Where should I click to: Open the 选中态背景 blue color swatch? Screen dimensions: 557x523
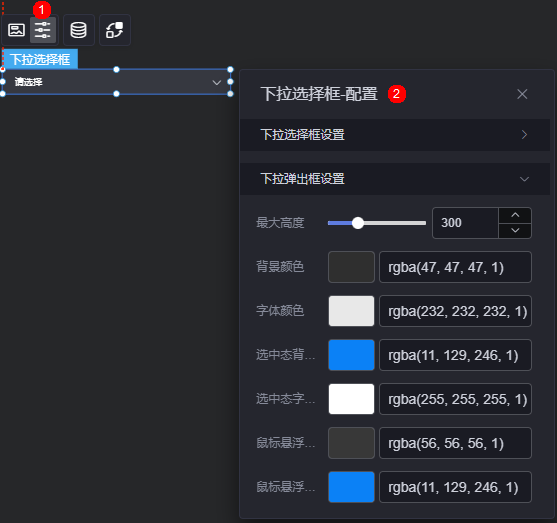click(351, 355)
